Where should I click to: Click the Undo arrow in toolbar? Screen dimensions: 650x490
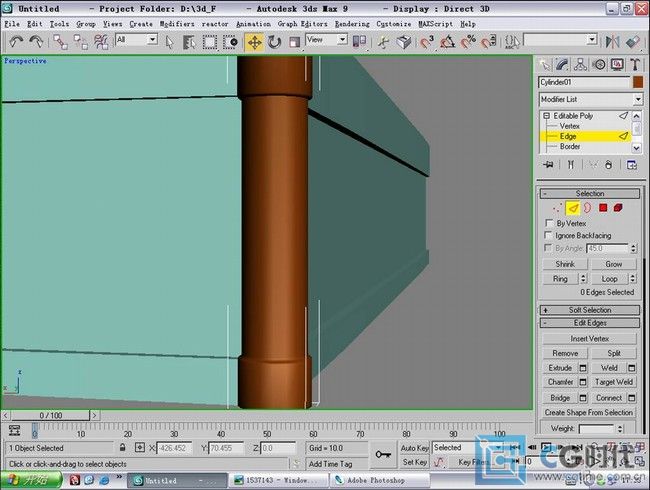(x=17, y=42)
